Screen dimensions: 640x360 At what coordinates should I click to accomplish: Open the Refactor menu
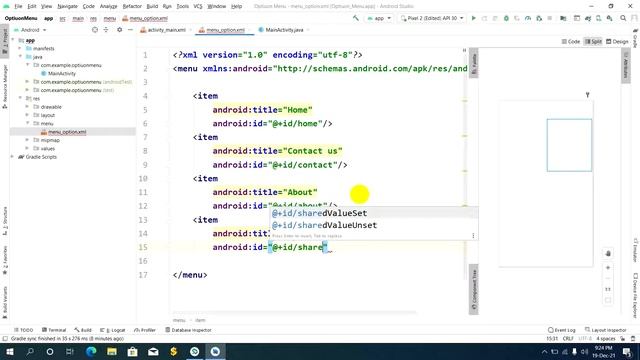tap(132, 7)
